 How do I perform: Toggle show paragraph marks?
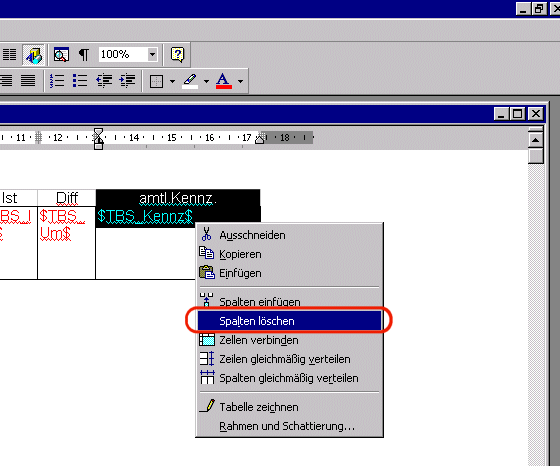point(84,55)
